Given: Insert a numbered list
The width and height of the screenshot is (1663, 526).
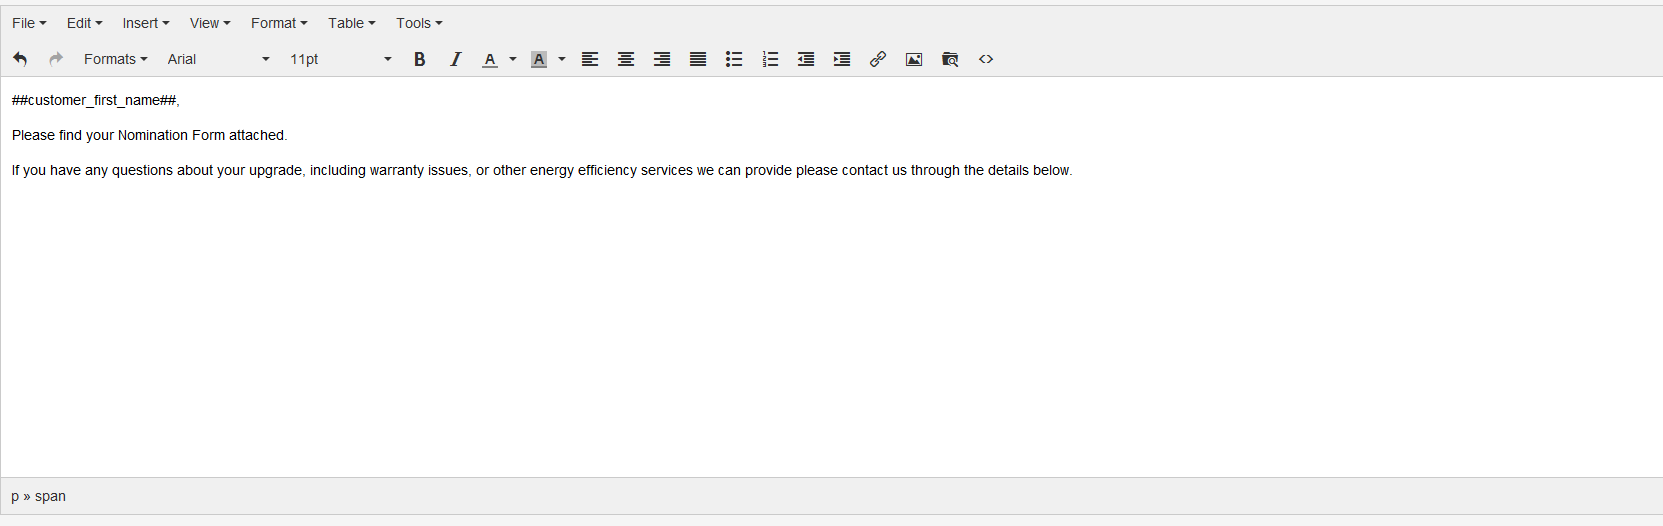Looking at the screenshot, I should 770,59.
